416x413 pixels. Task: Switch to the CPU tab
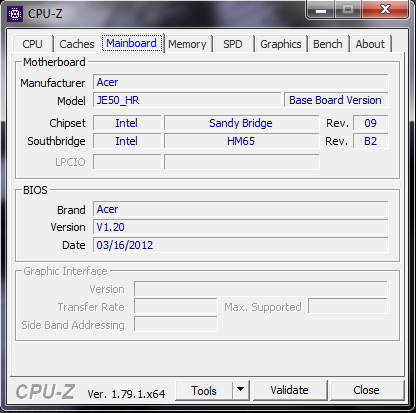click(x=32, y=44)
